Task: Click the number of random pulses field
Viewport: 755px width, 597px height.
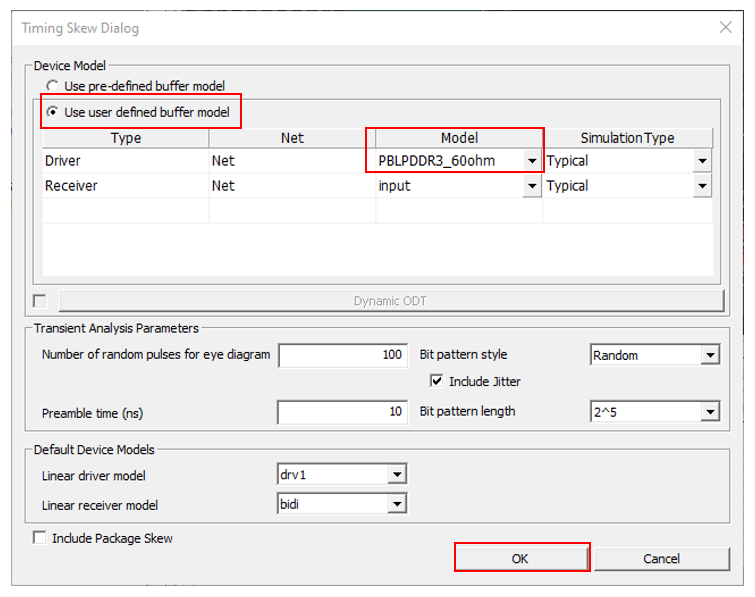Action: point(343,355)
